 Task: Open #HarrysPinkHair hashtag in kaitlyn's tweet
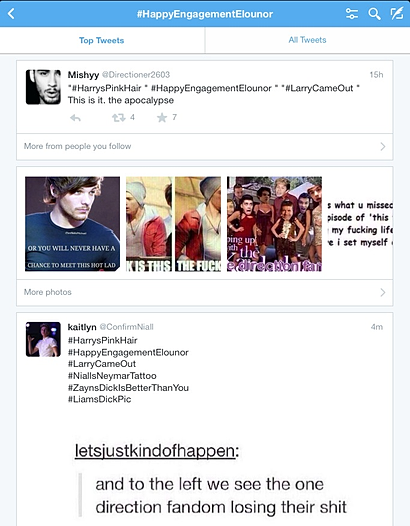click(x=102, y=340)
